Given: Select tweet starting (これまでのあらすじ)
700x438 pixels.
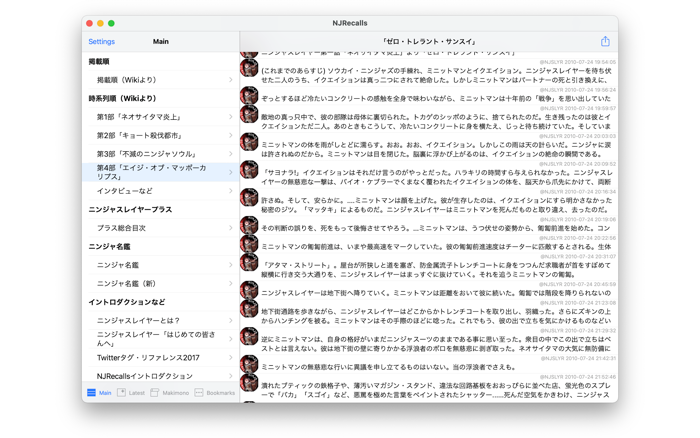Looking at the screenshot, I should point(429,72).
